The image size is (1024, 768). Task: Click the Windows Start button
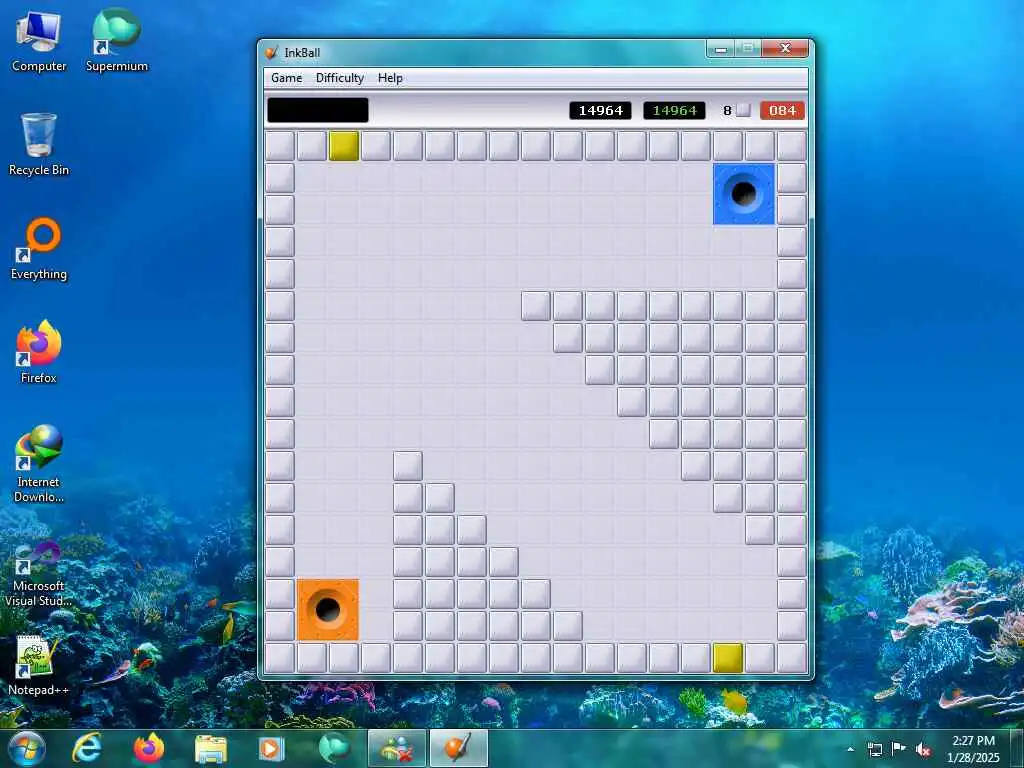click(26, 748)
